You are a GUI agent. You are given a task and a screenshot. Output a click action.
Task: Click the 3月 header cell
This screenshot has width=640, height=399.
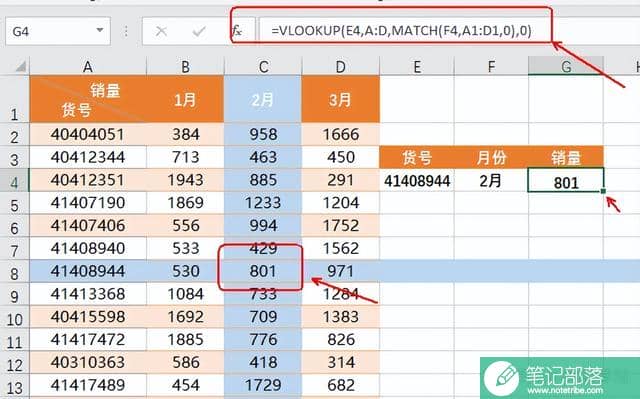point(341,99)
